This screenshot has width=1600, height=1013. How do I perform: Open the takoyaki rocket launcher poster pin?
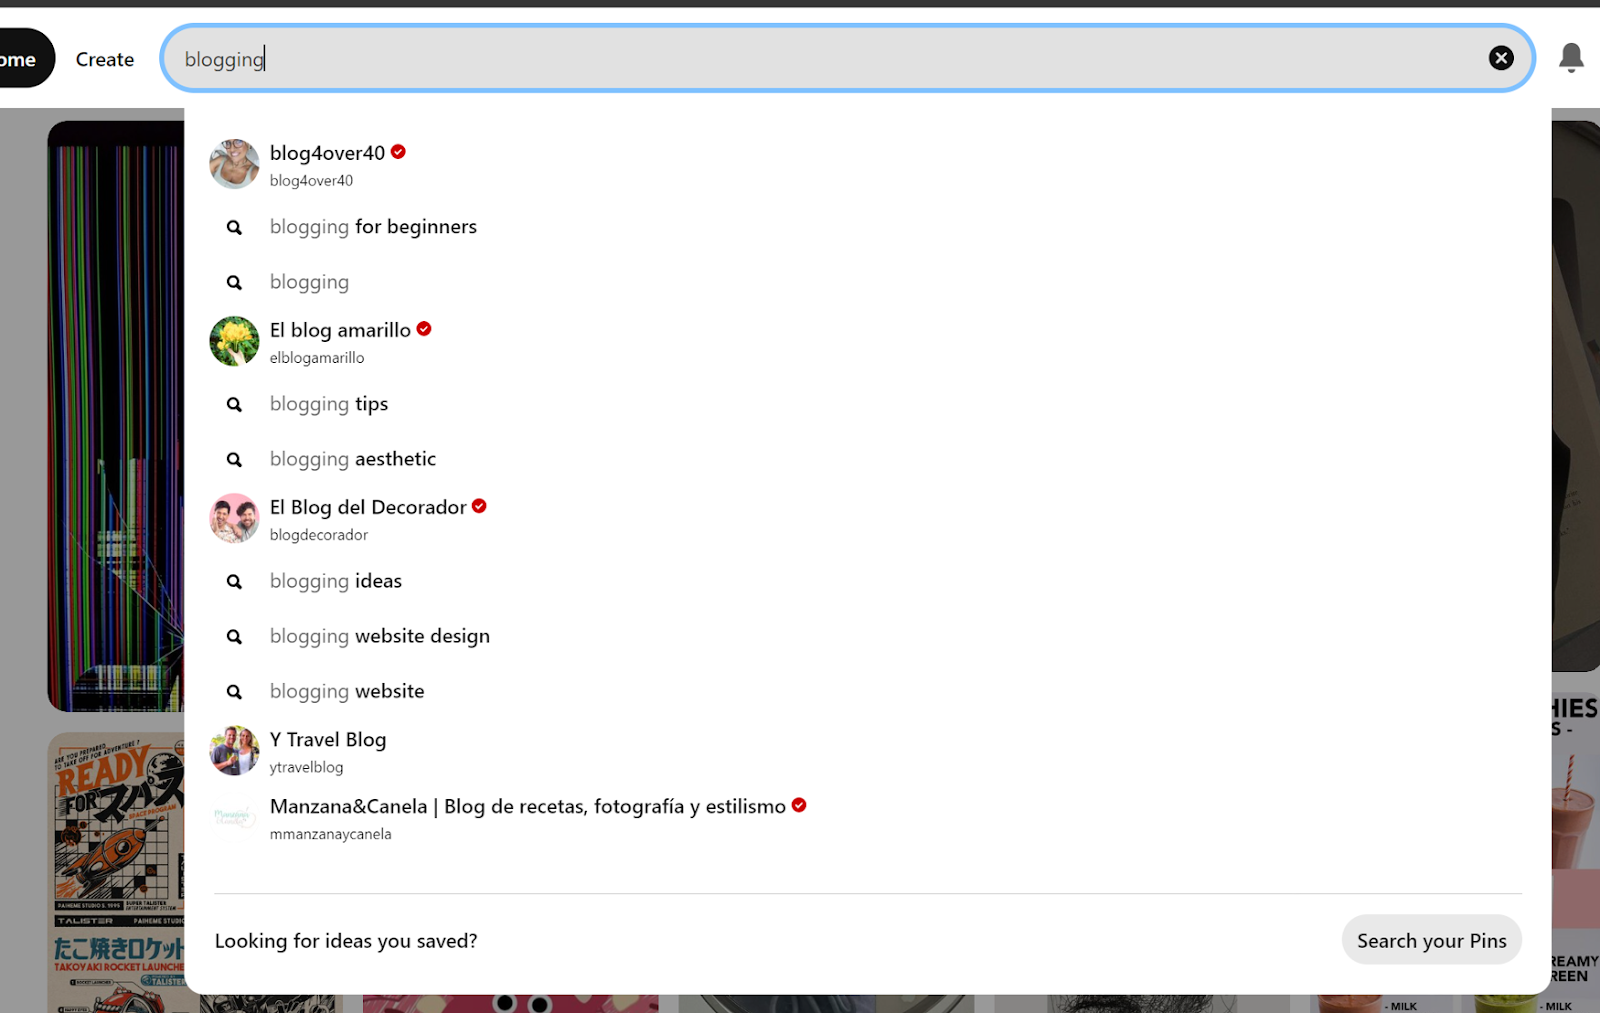pos(115,872)
